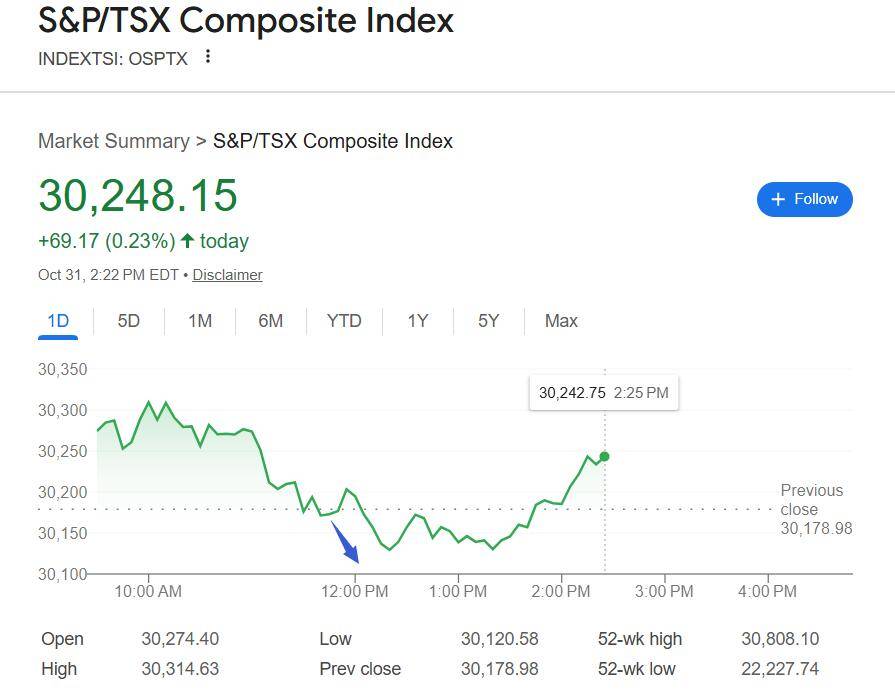Switch to the 5Y chart range
Screen dimensions: 895x693
click(488, 321)
